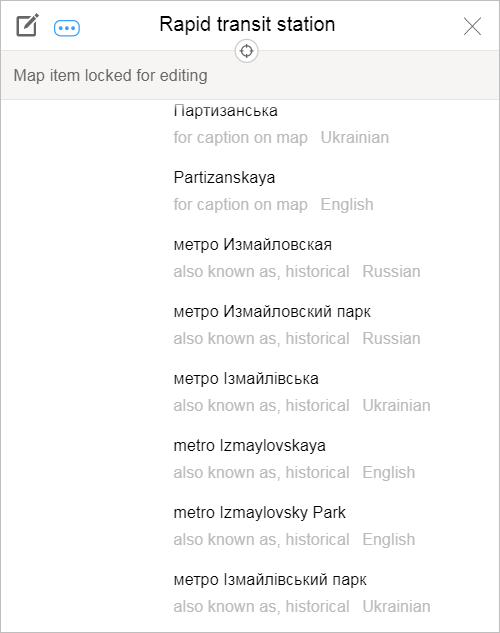Viewport: 500px width, 633px height.
Task: Click the Ukrainian label under метро Ізмайлівська
Action: [396, 406]
